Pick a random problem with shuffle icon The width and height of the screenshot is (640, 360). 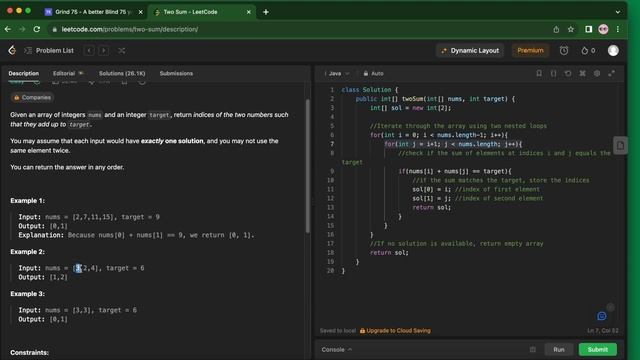(122, 51)
